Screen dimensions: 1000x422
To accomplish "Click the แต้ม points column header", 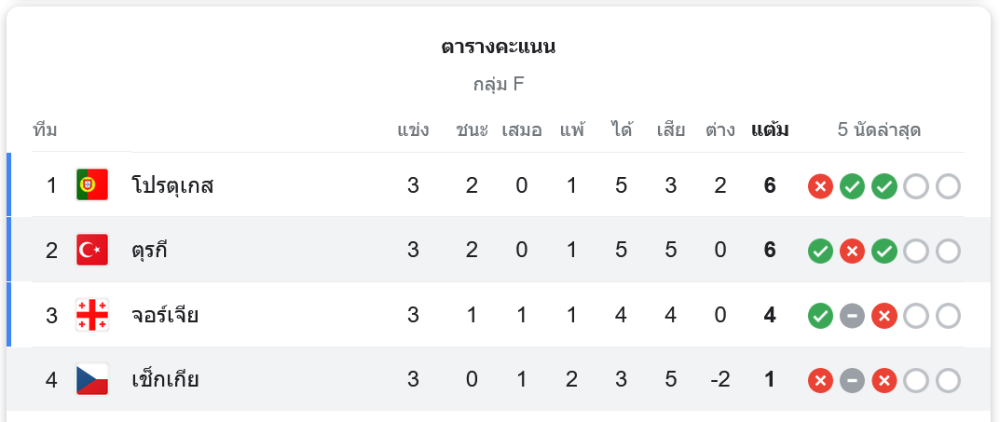I will click(x=770, y=130).
